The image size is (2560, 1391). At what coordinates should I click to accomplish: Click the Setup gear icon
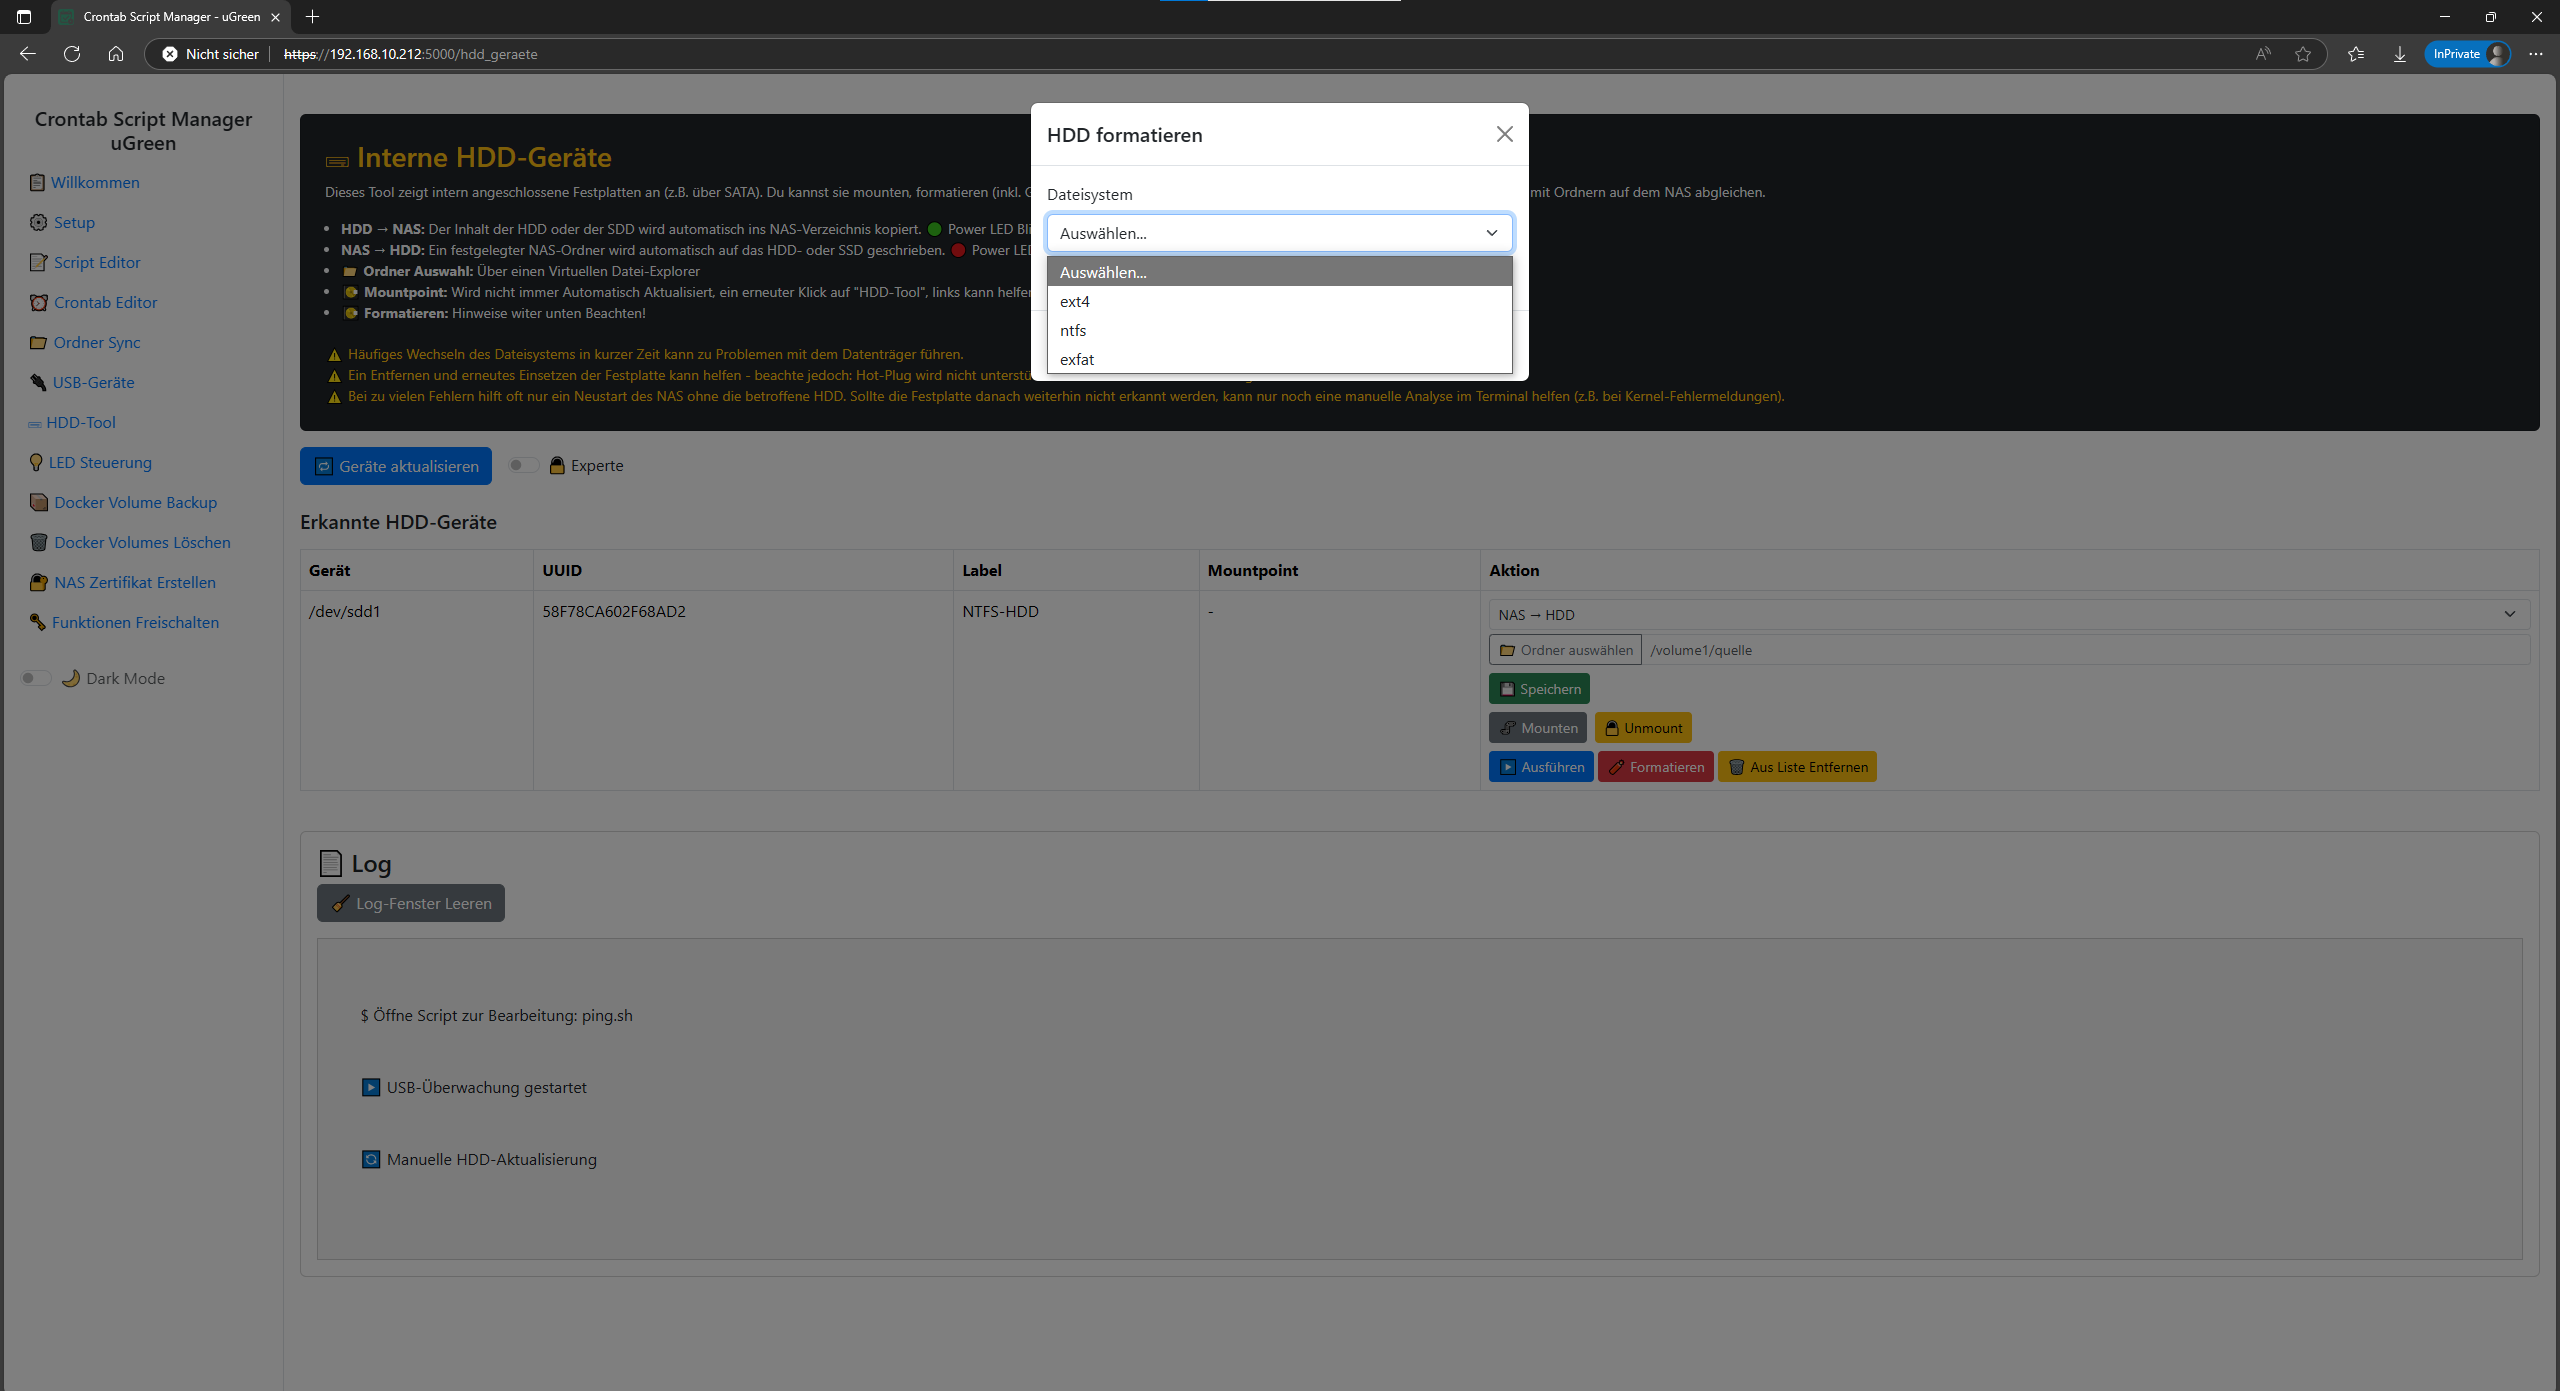[x=38, y=222]
